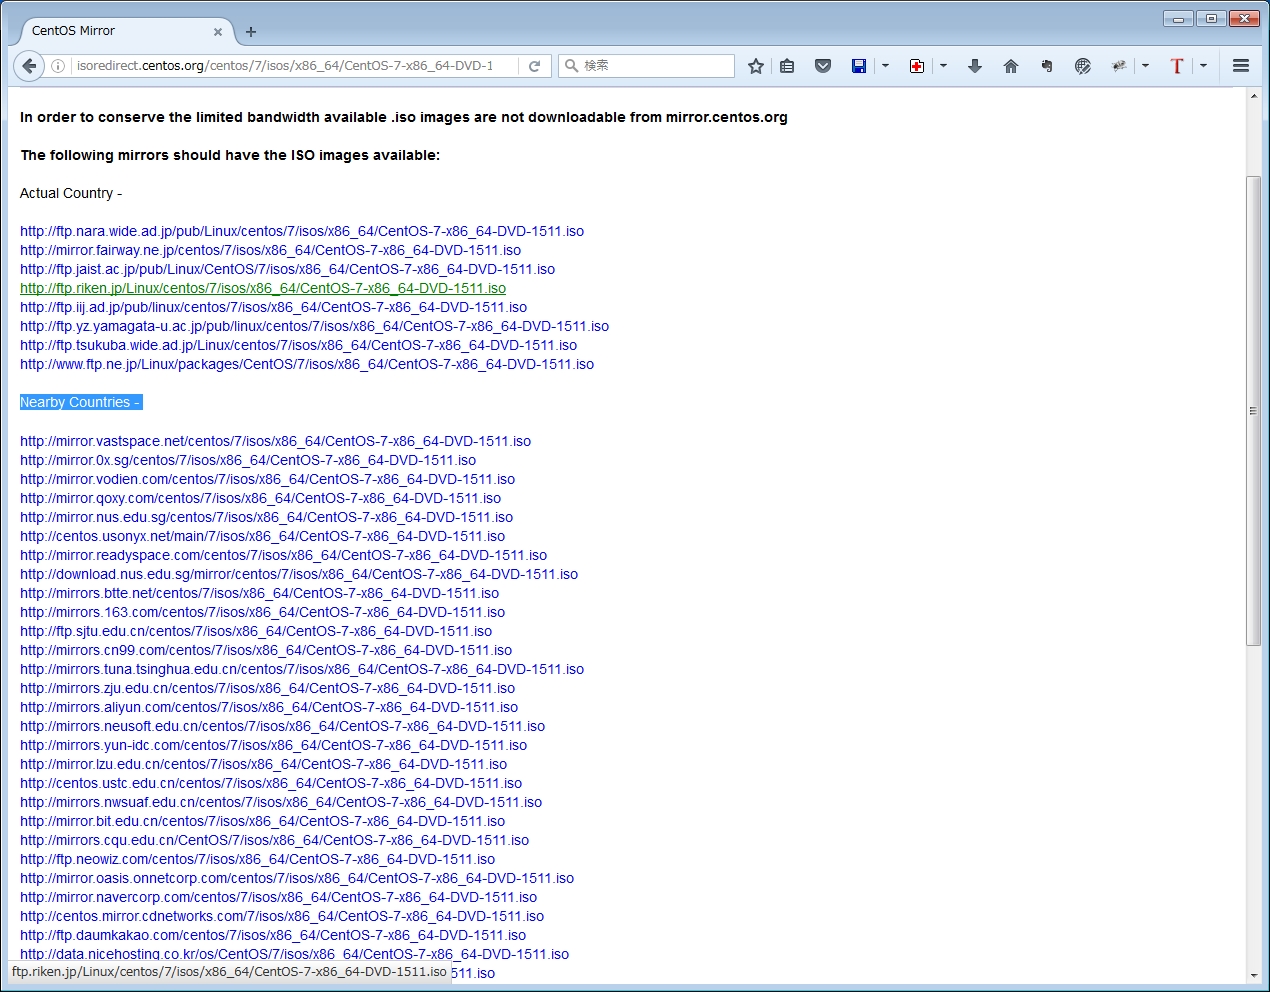
Task: Click the blue floppy disk save icon
Action: 859,66
